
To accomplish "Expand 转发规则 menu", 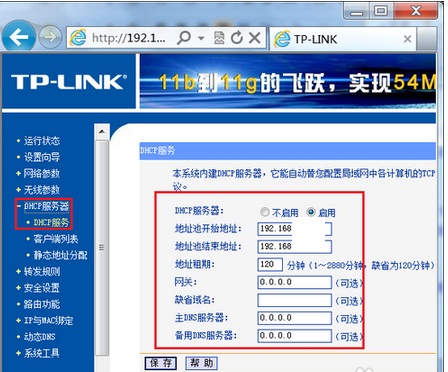I will pyautogui.click(x=42, y=271).
